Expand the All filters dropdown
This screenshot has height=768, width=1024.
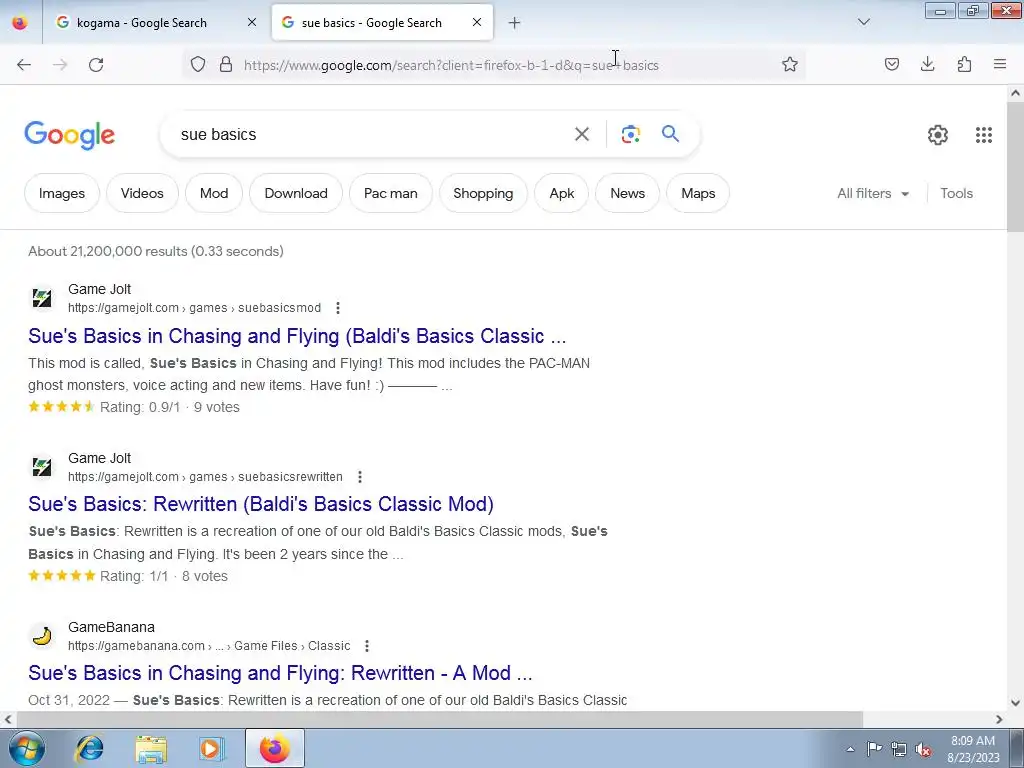[x=873, y=193]
